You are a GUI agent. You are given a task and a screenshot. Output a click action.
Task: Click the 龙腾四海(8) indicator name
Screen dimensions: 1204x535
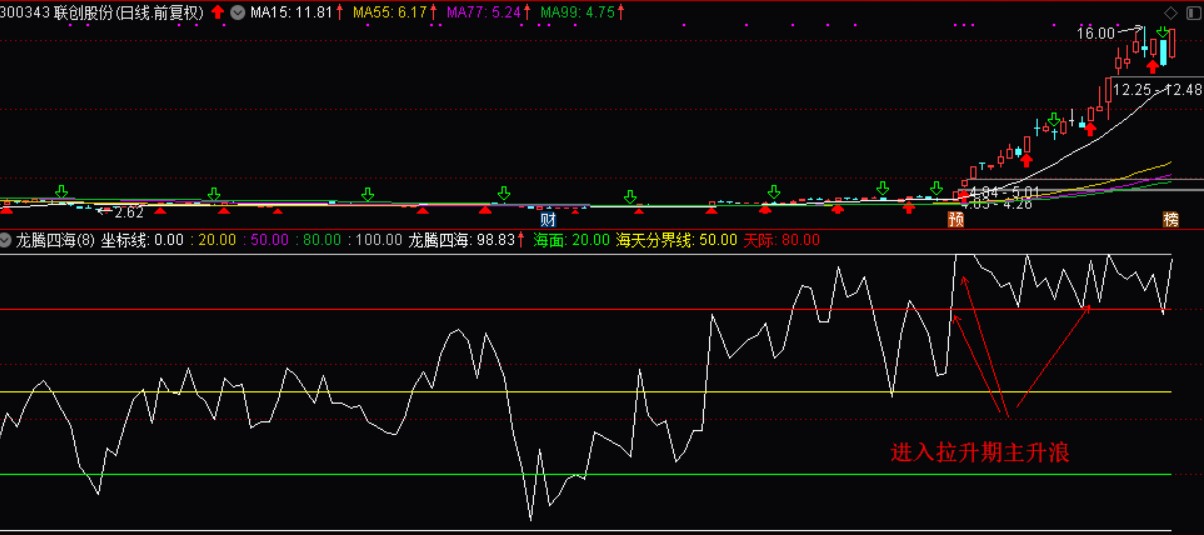tap(56, 241)
